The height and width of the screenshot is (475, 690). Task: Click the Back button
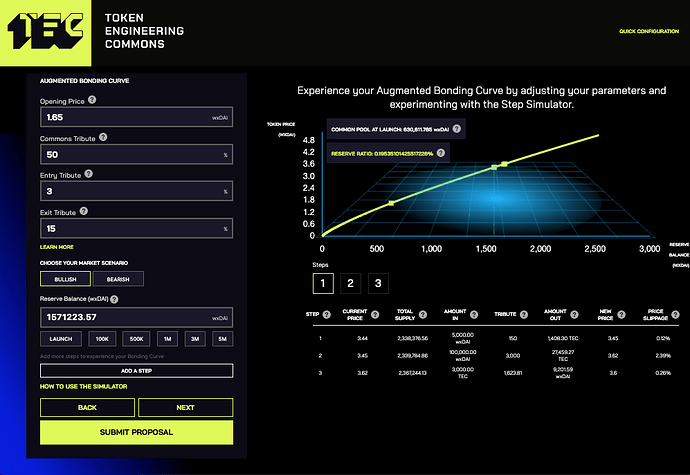click(87, 408)
